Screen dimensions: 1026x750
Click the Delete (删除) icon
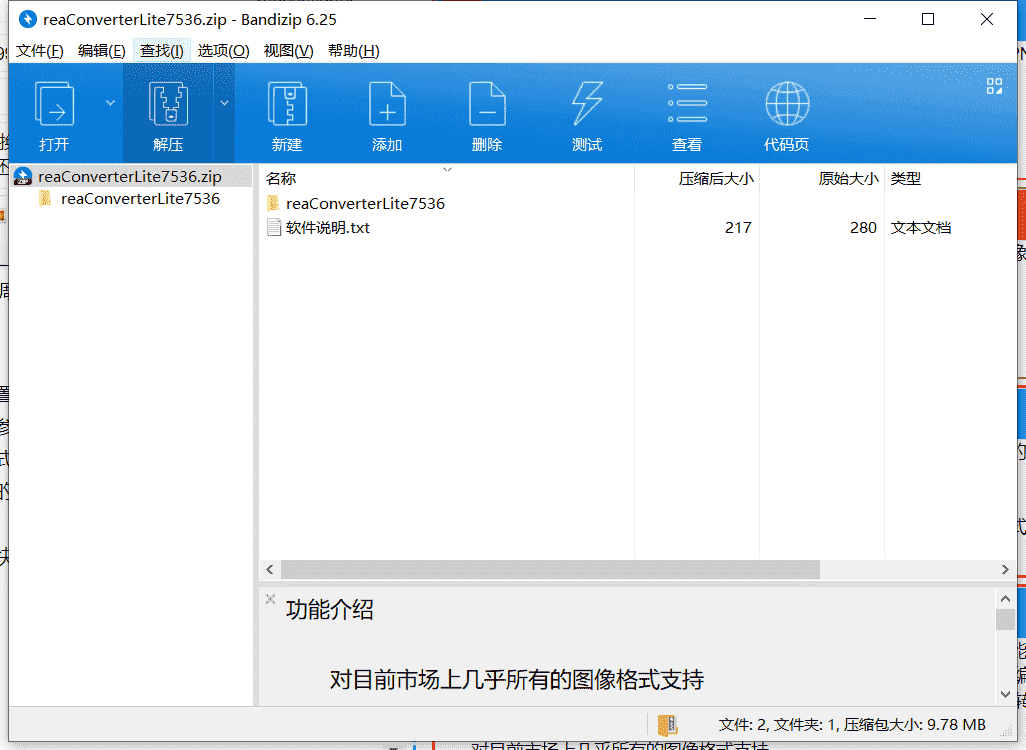tap(487, 105)
